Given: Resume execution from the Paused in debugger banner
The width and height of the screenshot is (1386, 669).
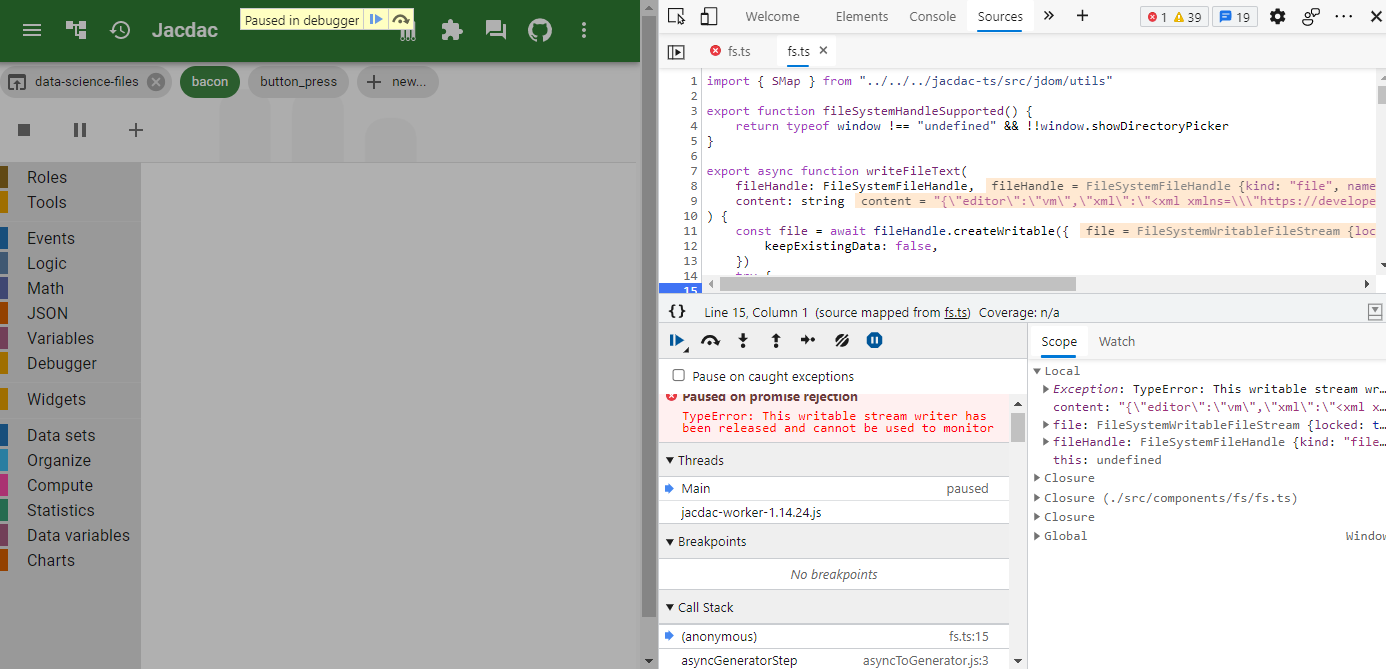Looking at the screenshot, I should (x=374, y=18).
